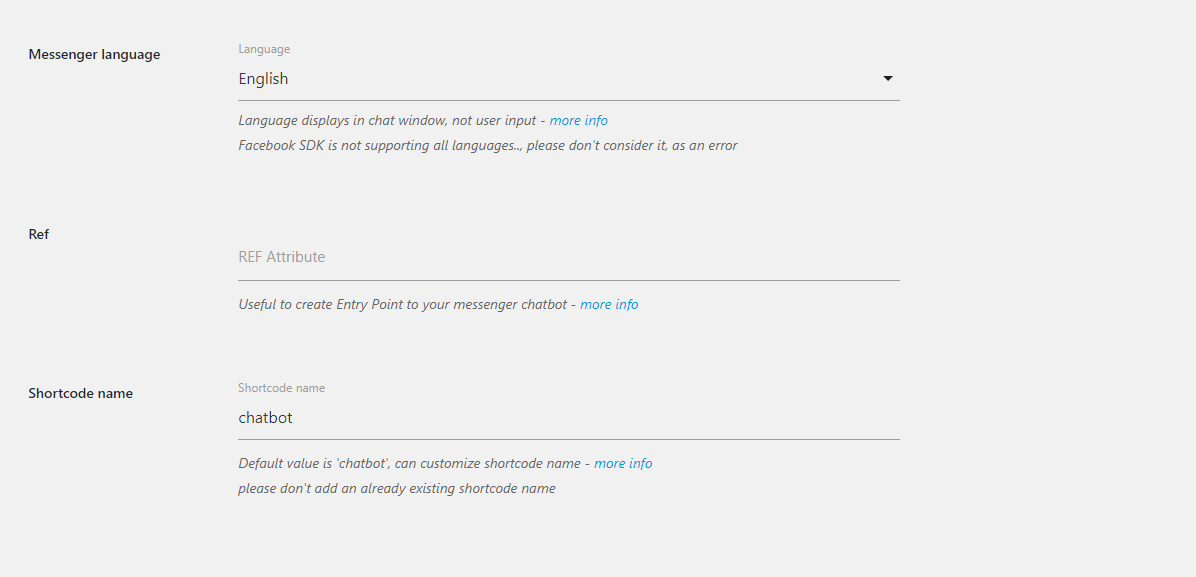Click the "Default value is 'chatbot'" hint text
The height and width of the screenshot is (577, 1196).
coord(409,464)
